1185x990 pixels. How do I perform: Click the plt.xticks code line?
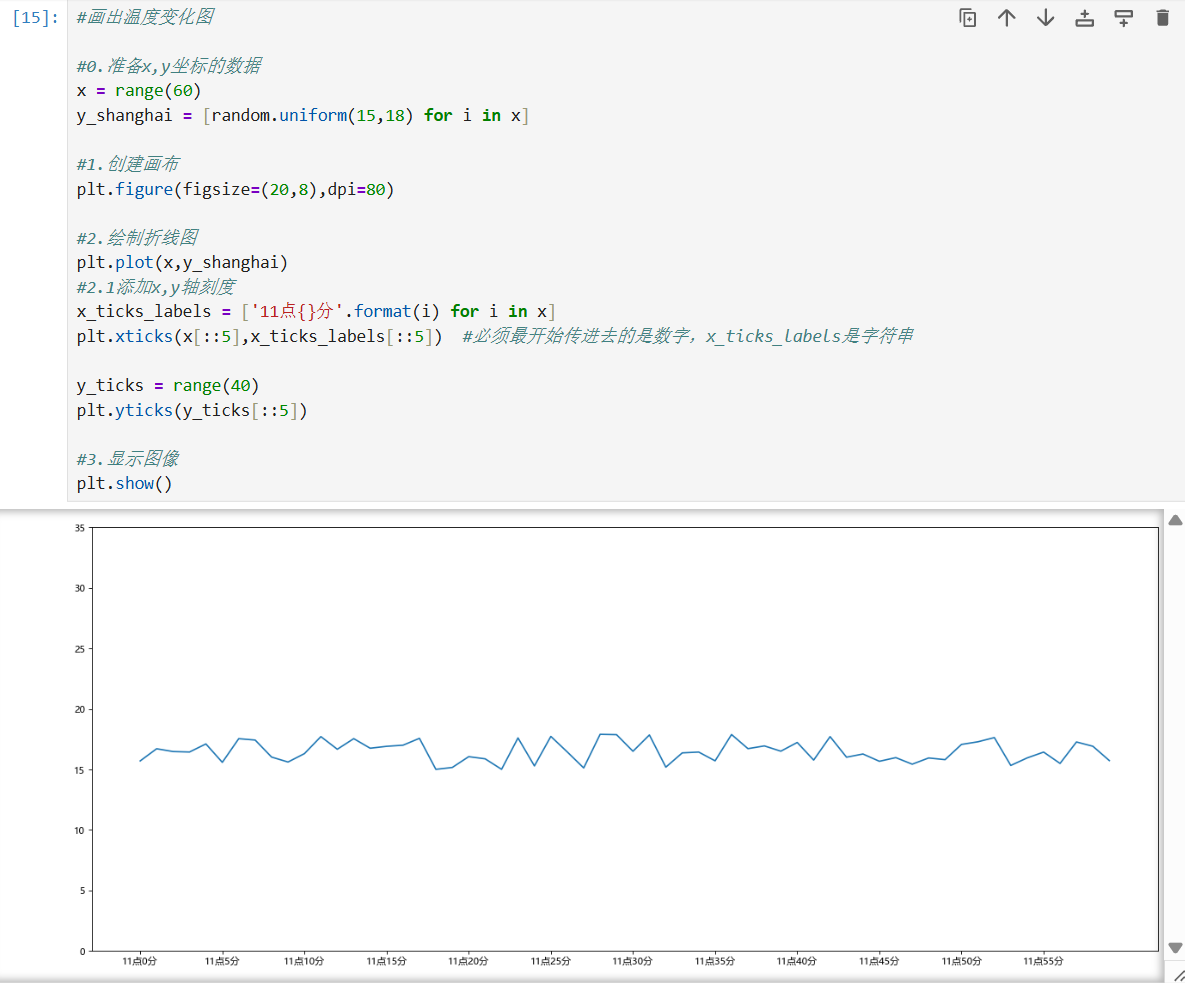click(x=259, y=336)
